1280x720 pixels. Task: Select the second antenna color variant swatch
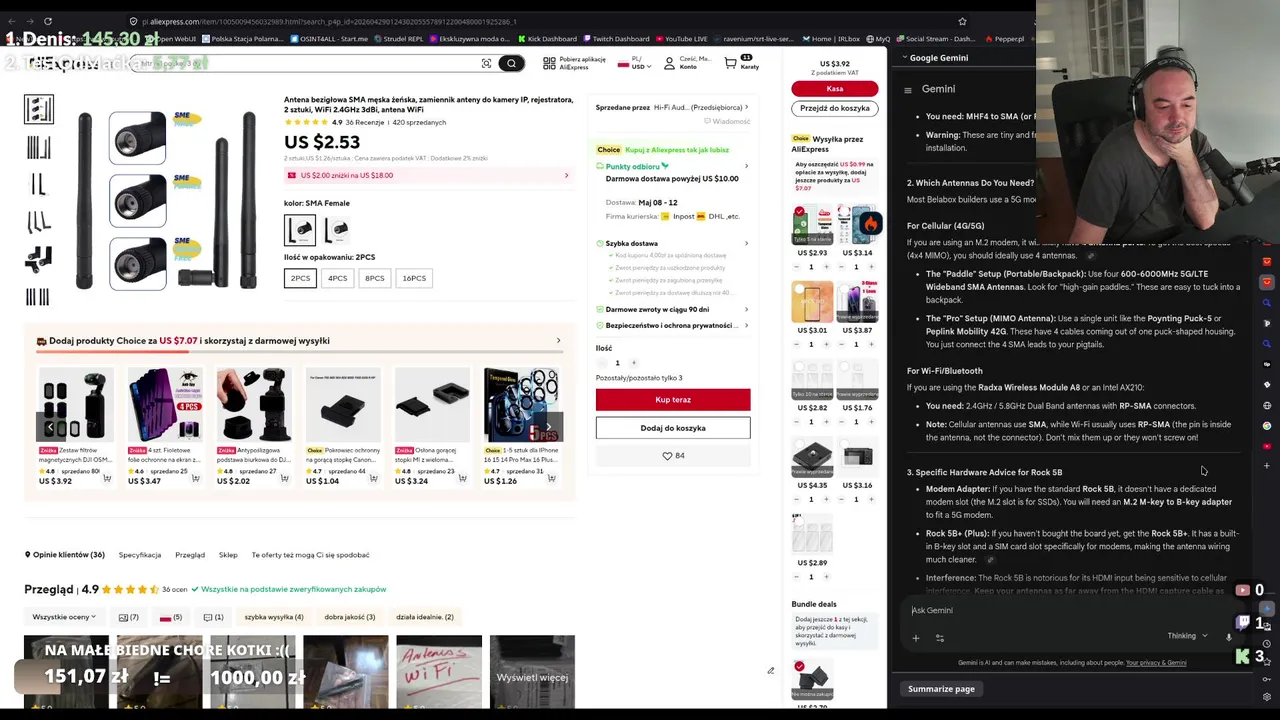pos(337,229)
